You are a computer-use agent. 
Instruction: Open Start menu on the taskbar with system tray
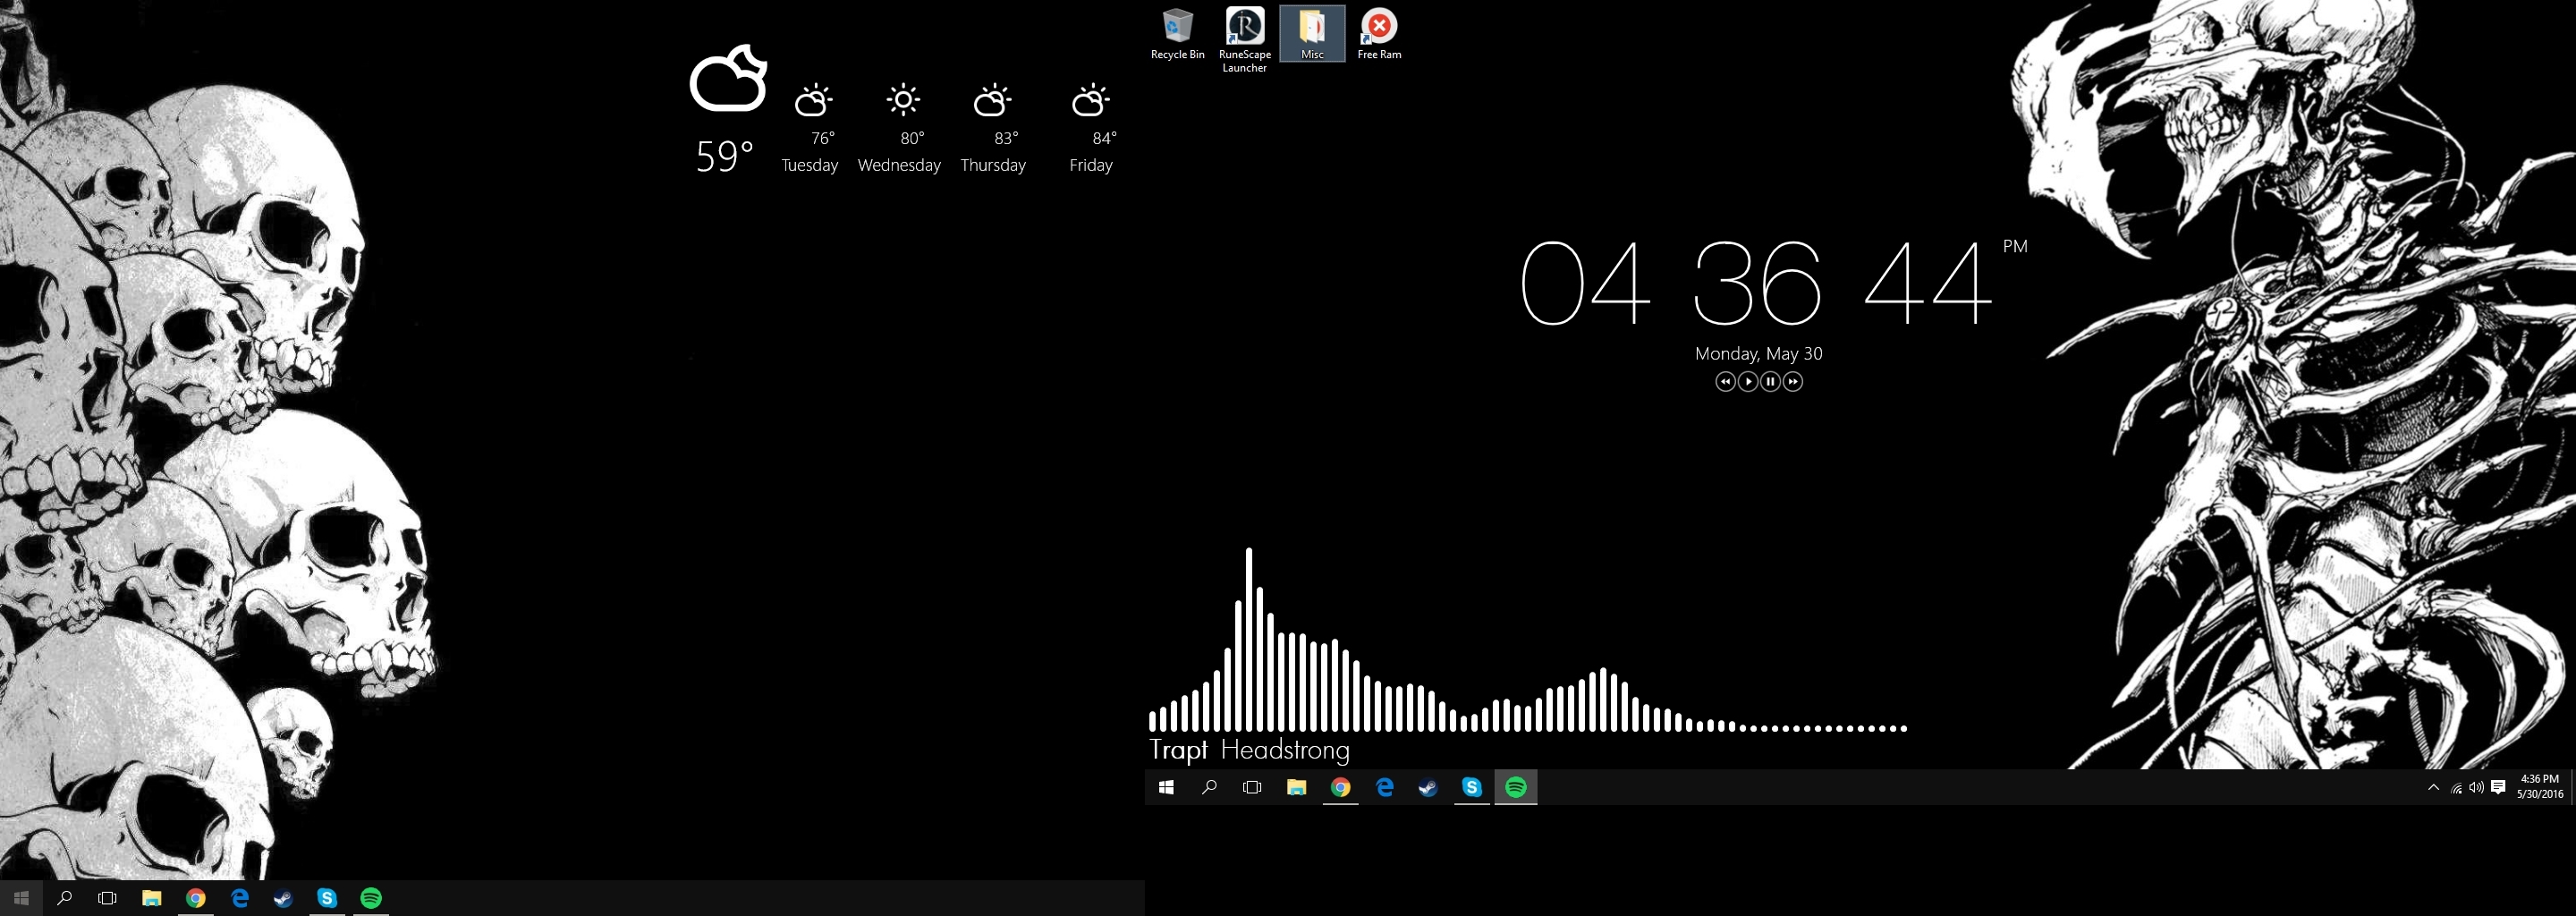[x=1166, y=787]
